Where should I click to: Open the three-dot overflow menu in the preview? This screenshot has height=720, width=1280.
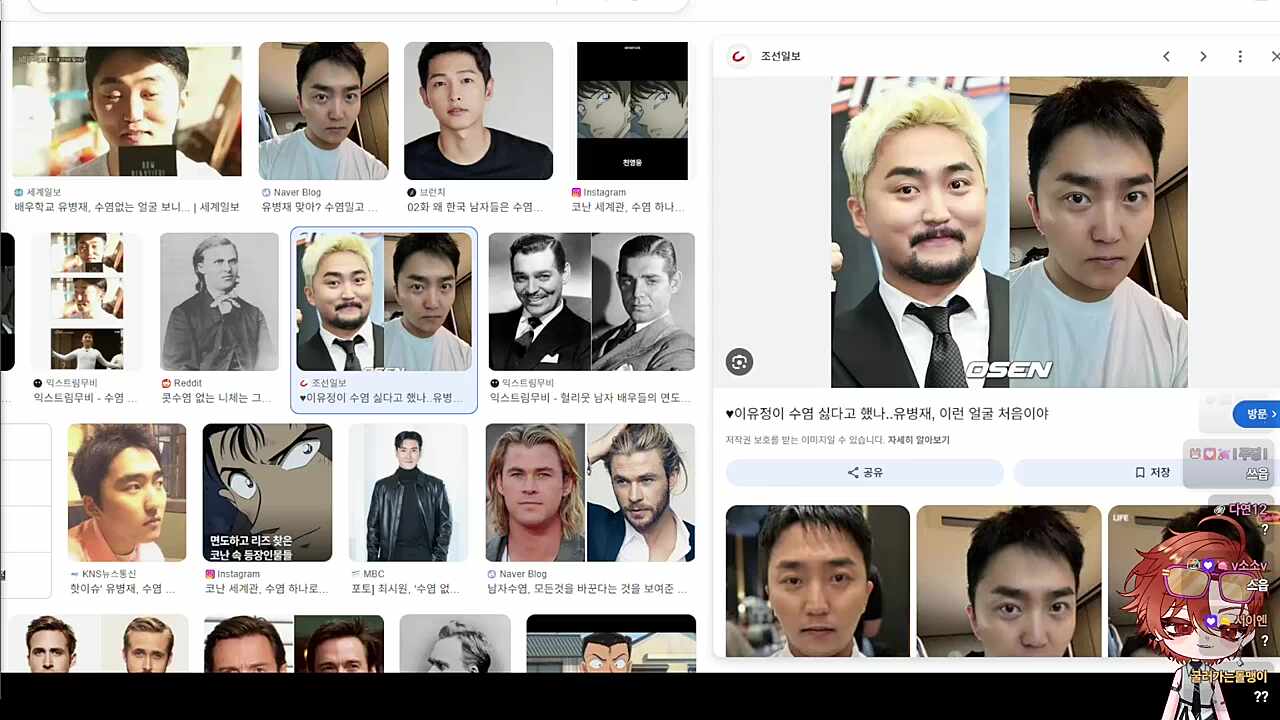(x=1240, y=56)
